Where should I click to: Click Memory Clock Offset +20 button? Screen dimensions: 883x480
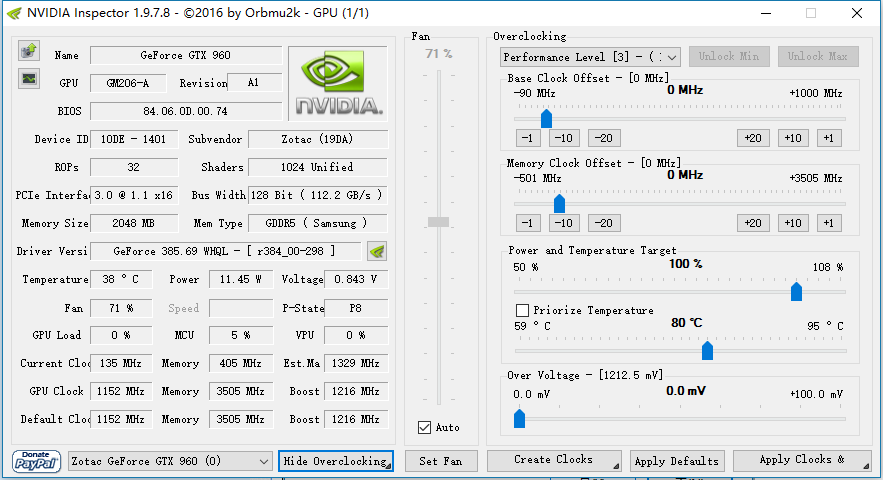753,223
